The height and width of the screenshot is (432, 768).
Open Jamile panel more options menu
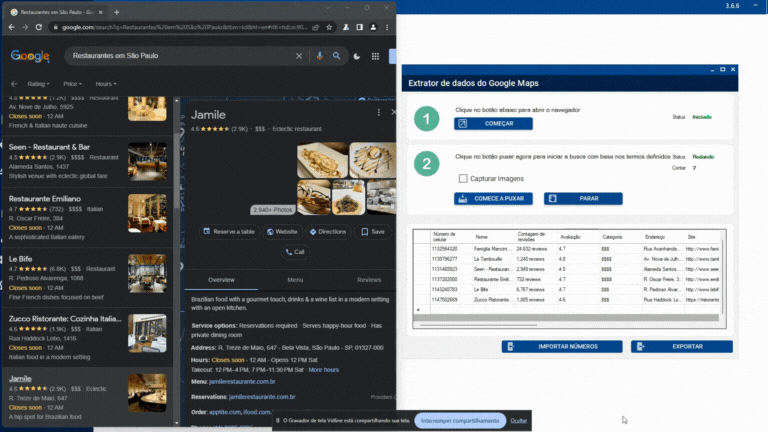click(379, 113)
